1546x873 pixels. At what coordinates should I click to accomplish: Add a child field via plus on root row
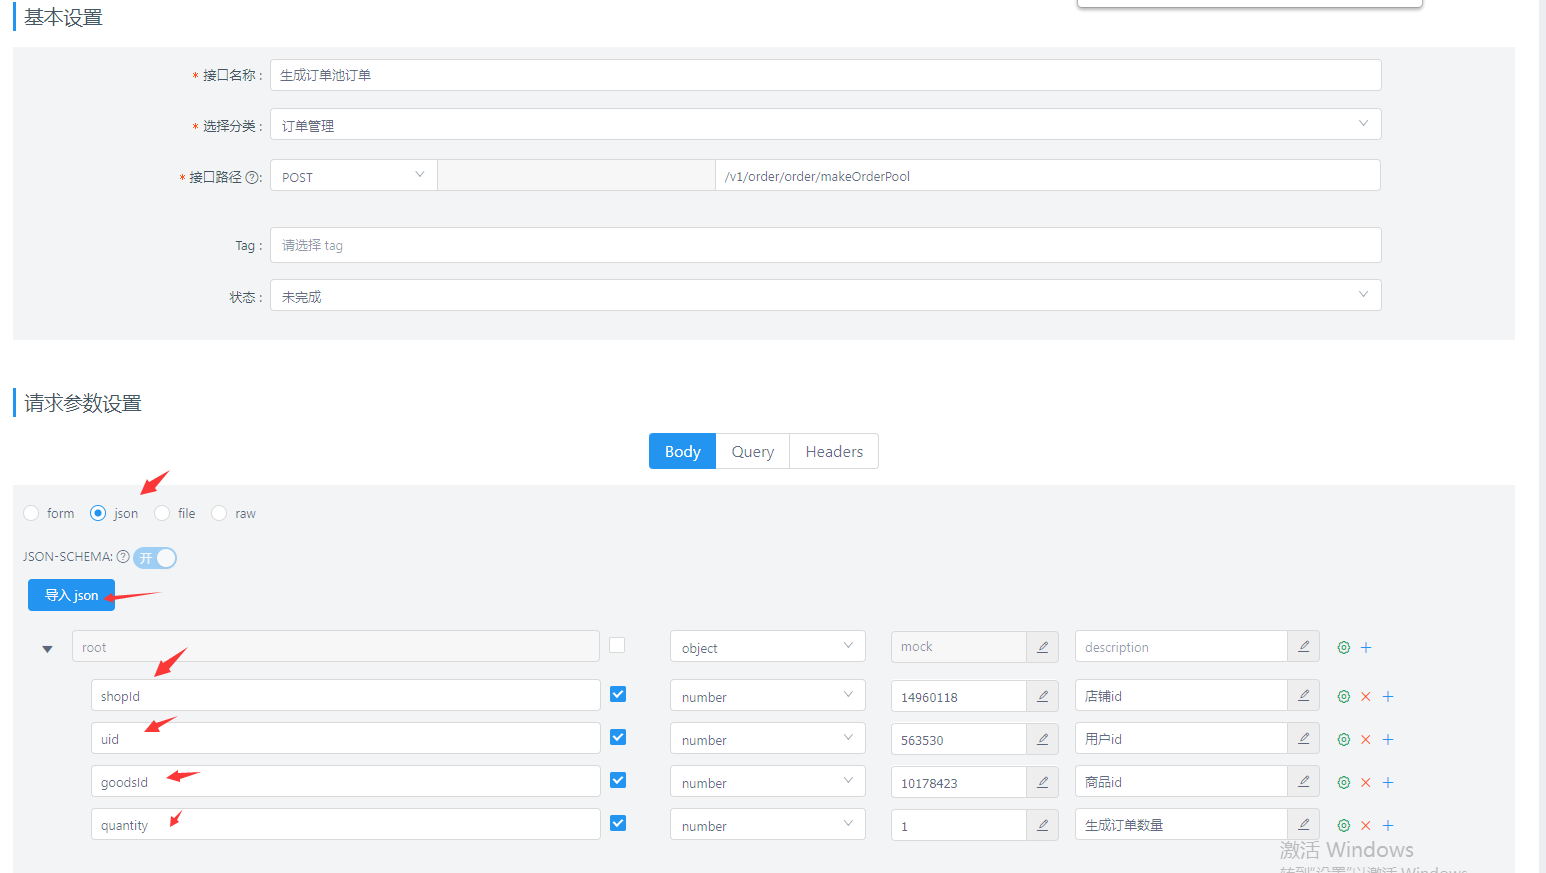[1365, 647]
